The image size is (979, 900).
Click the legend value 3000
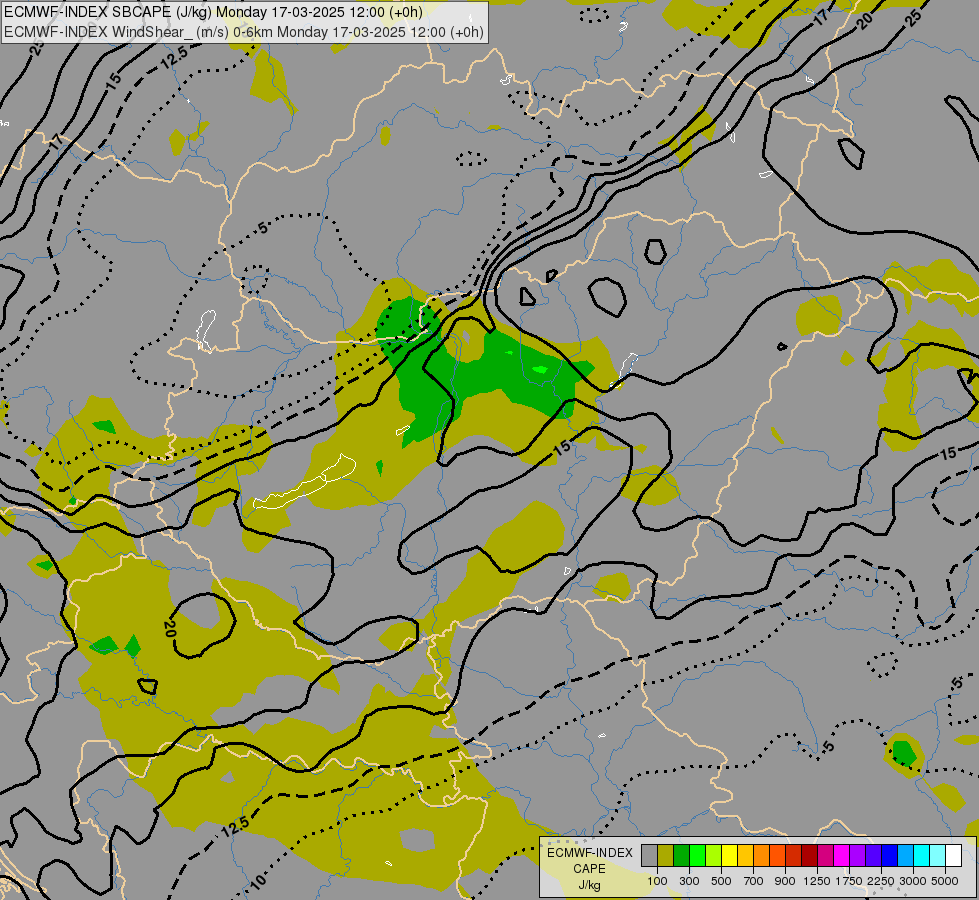point(913,881)
